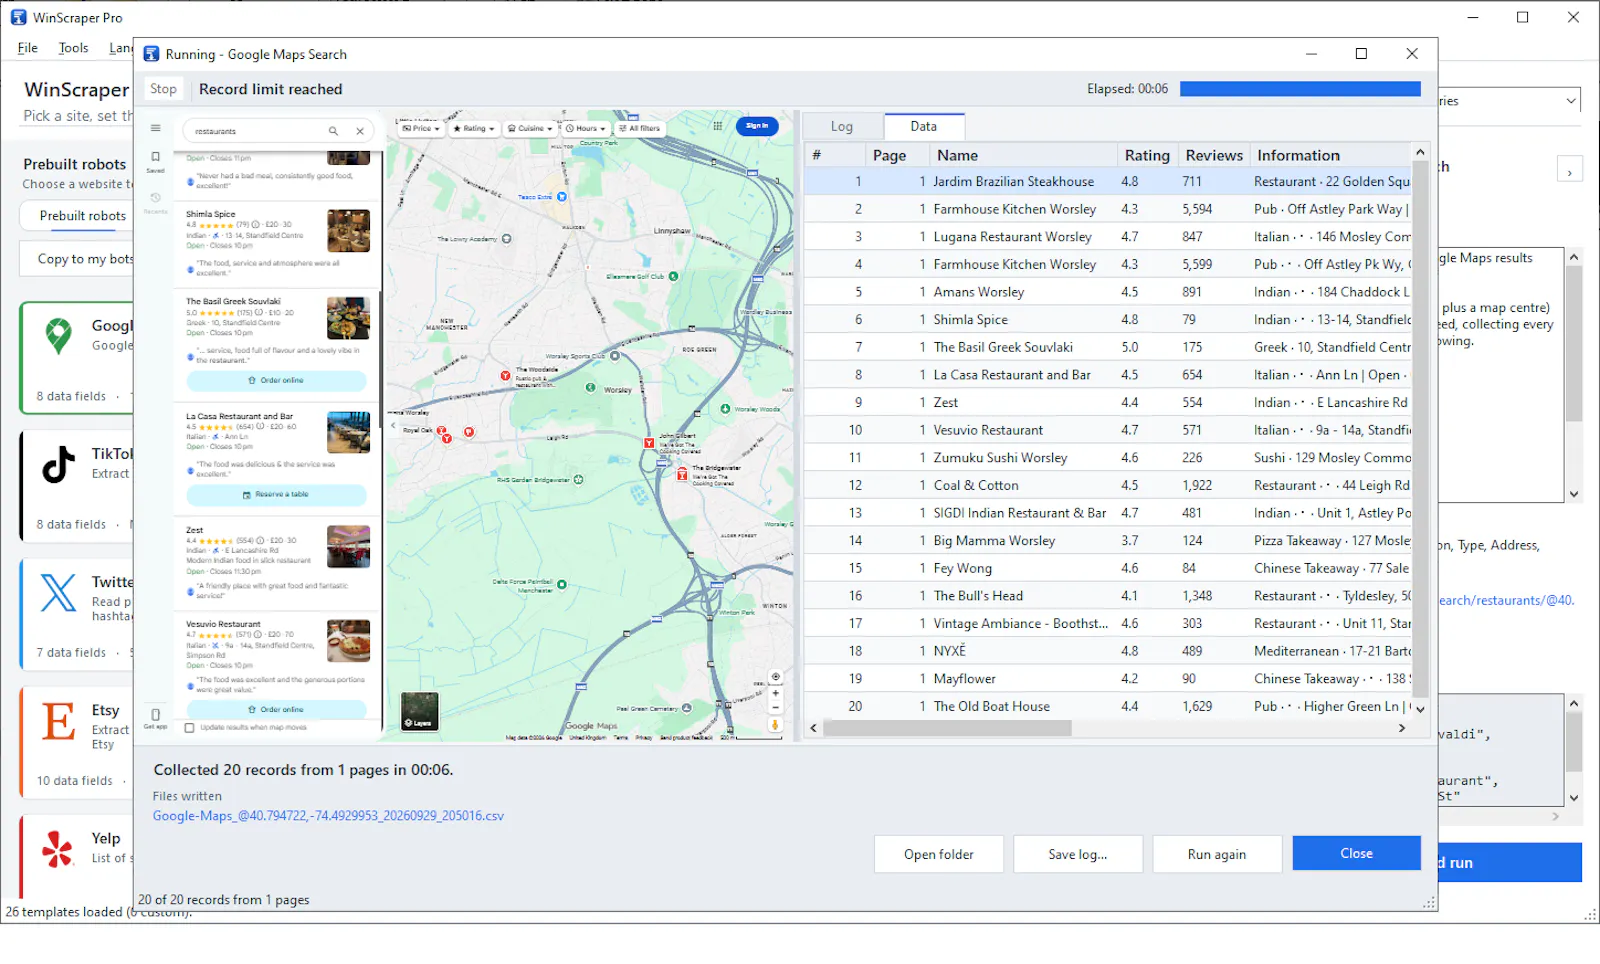Click Order online under Basil Greek Souvlaki
The width and height of the screenshot is (1600, 964).
coord(276,381)
